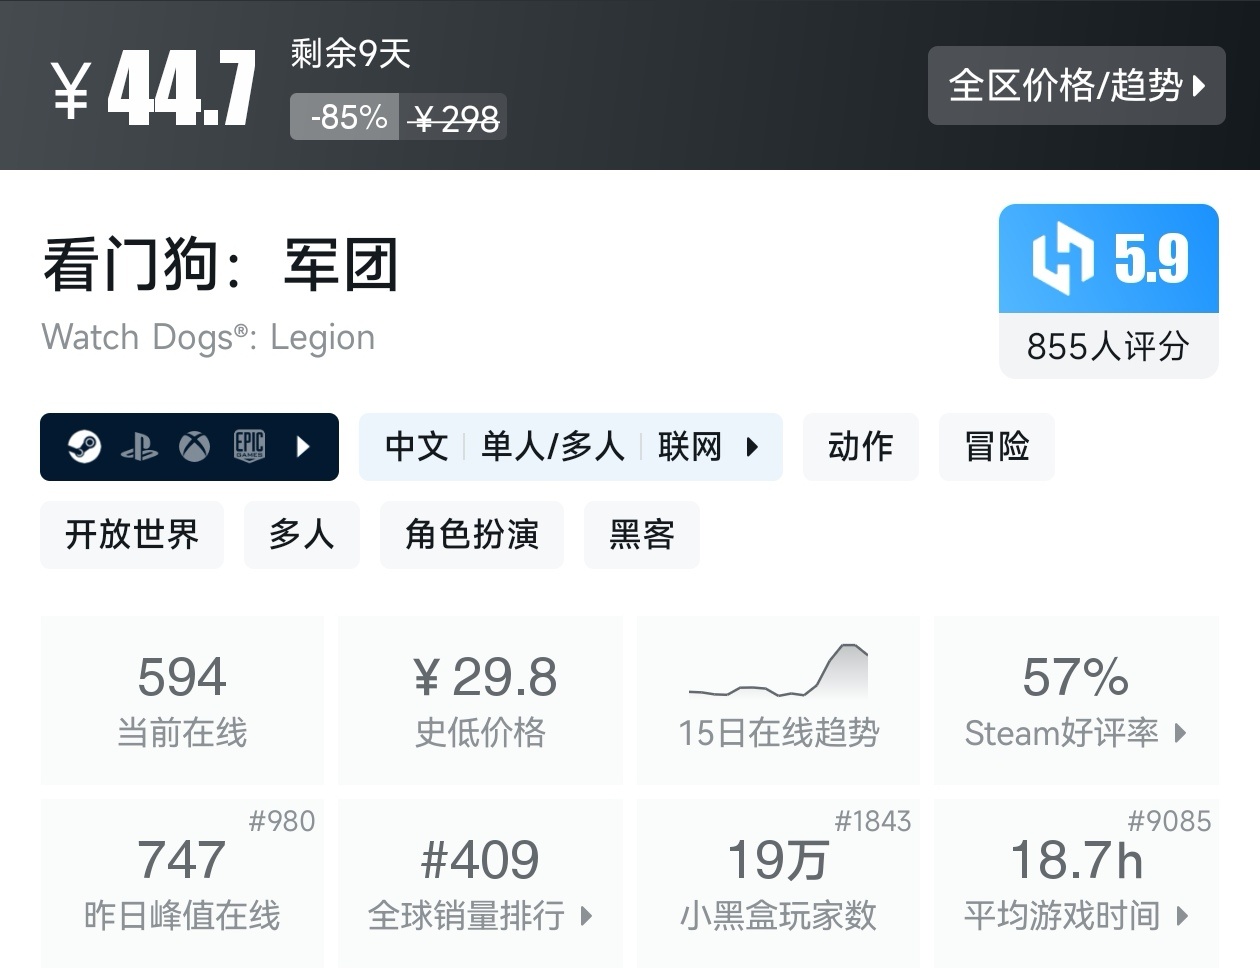Select the Xbox platform icon
Viewport: 1260px width, 978px height.
tap(194, 446)
